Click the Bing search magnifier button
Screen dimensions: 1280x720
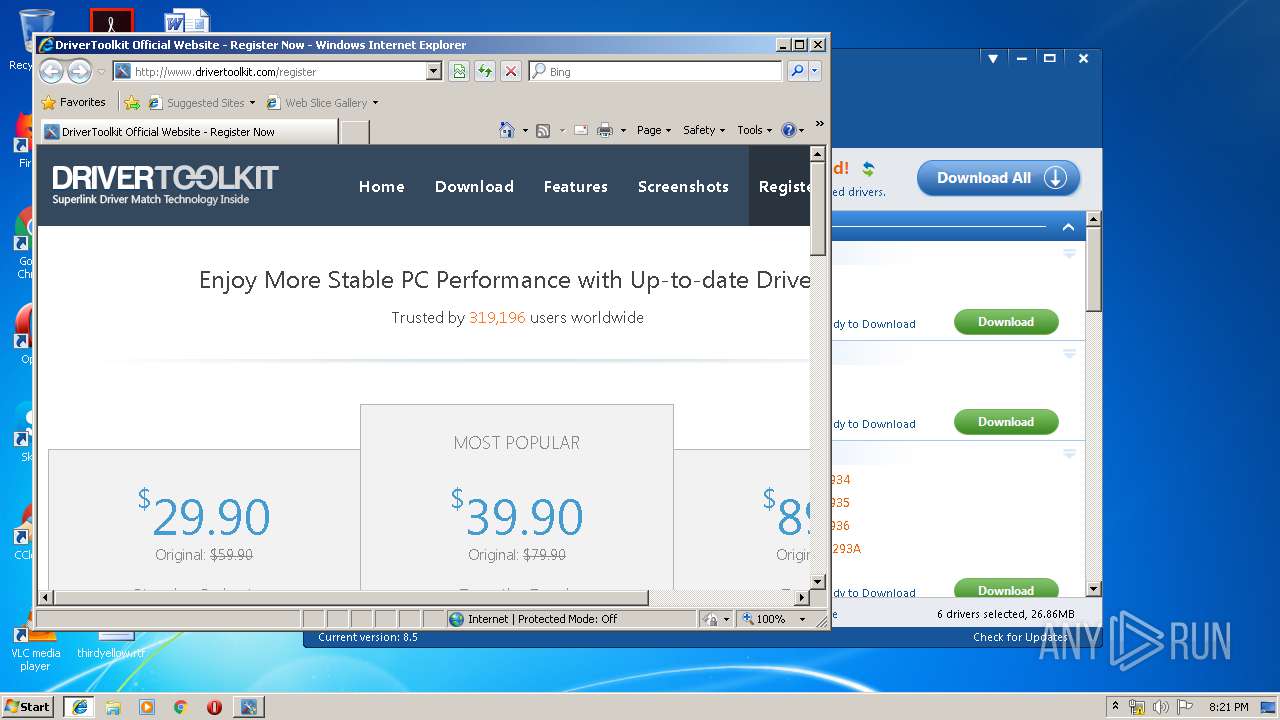click(x=797, y=71)
